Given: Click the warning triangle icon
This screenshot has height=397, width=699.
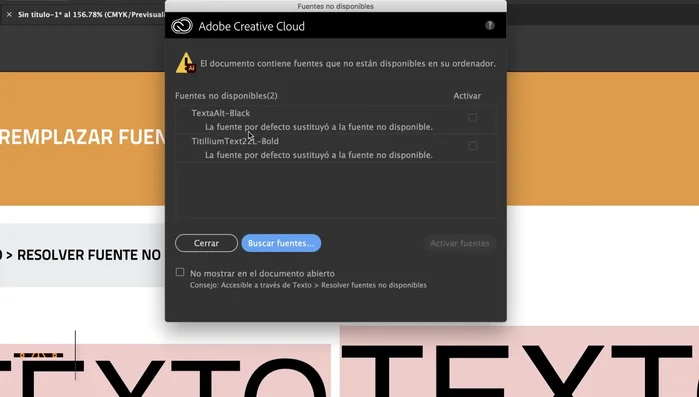Looking at the screenshot, I should pyautogui.click(x=185, y=63).
